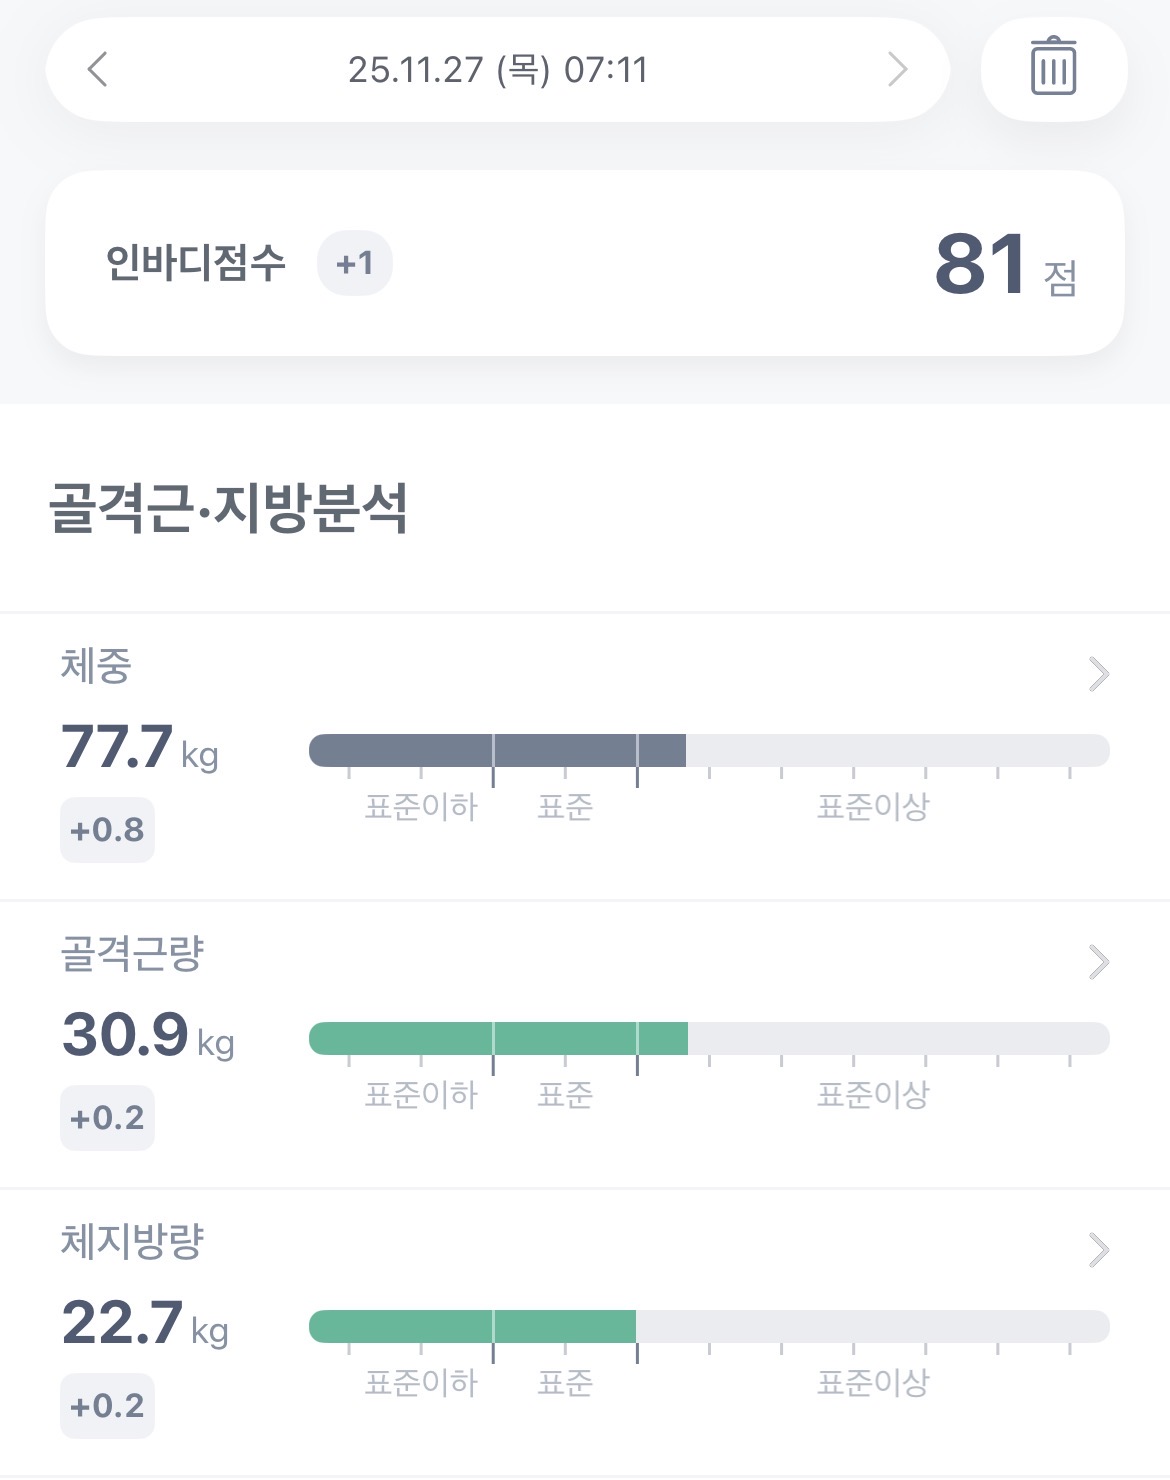
Task: Select the 22.7 kg body fat value
Action: point(144,1323)
